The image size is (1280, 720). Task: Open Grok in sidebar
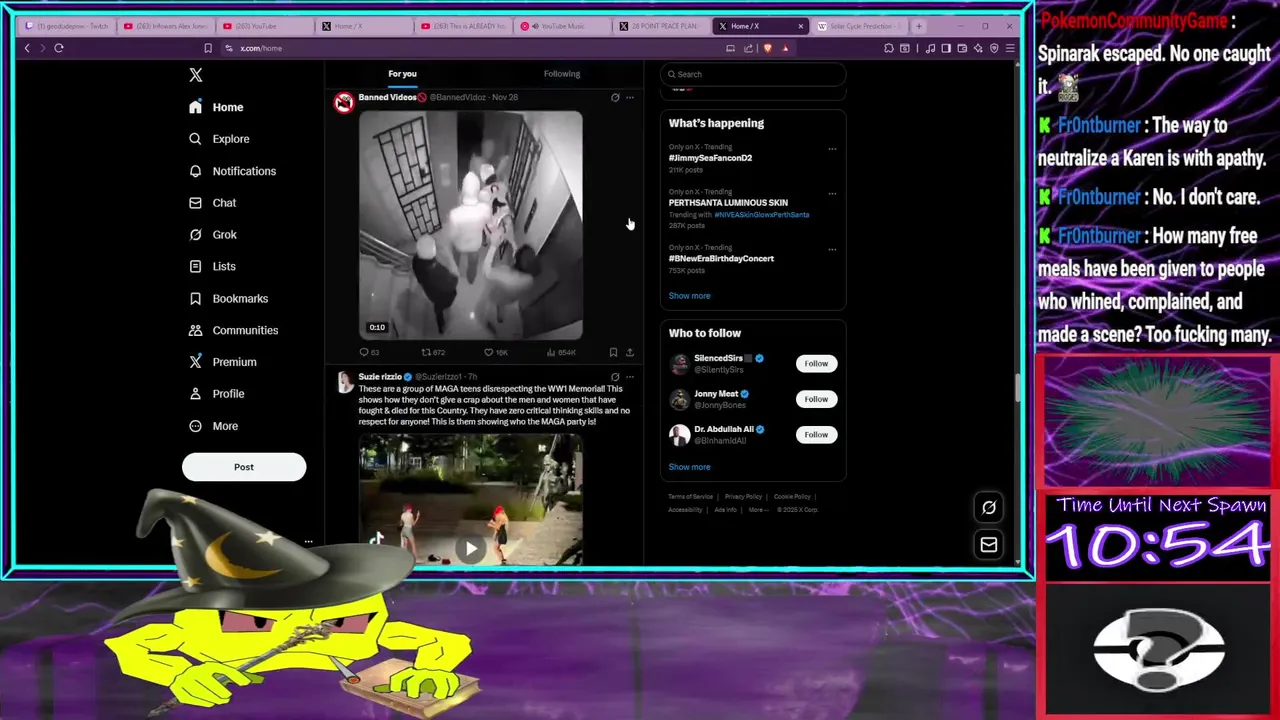[213, 235]
